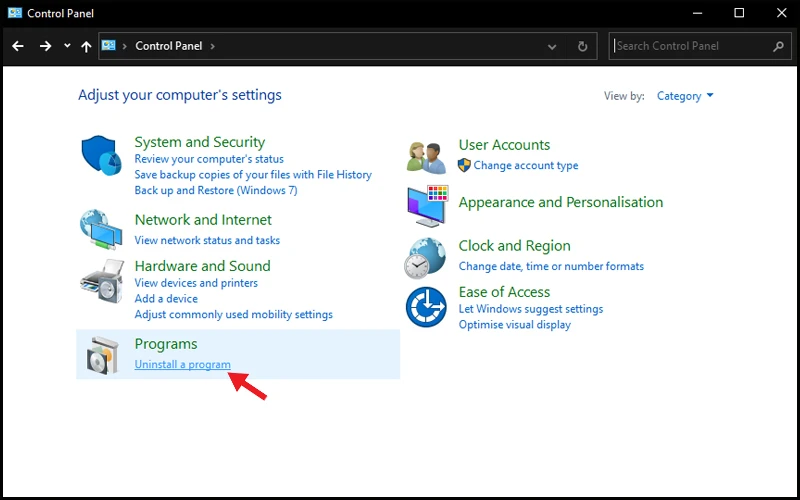Expand the recent locations chevron
Viewport: 800px width, 500px height.
67,46
